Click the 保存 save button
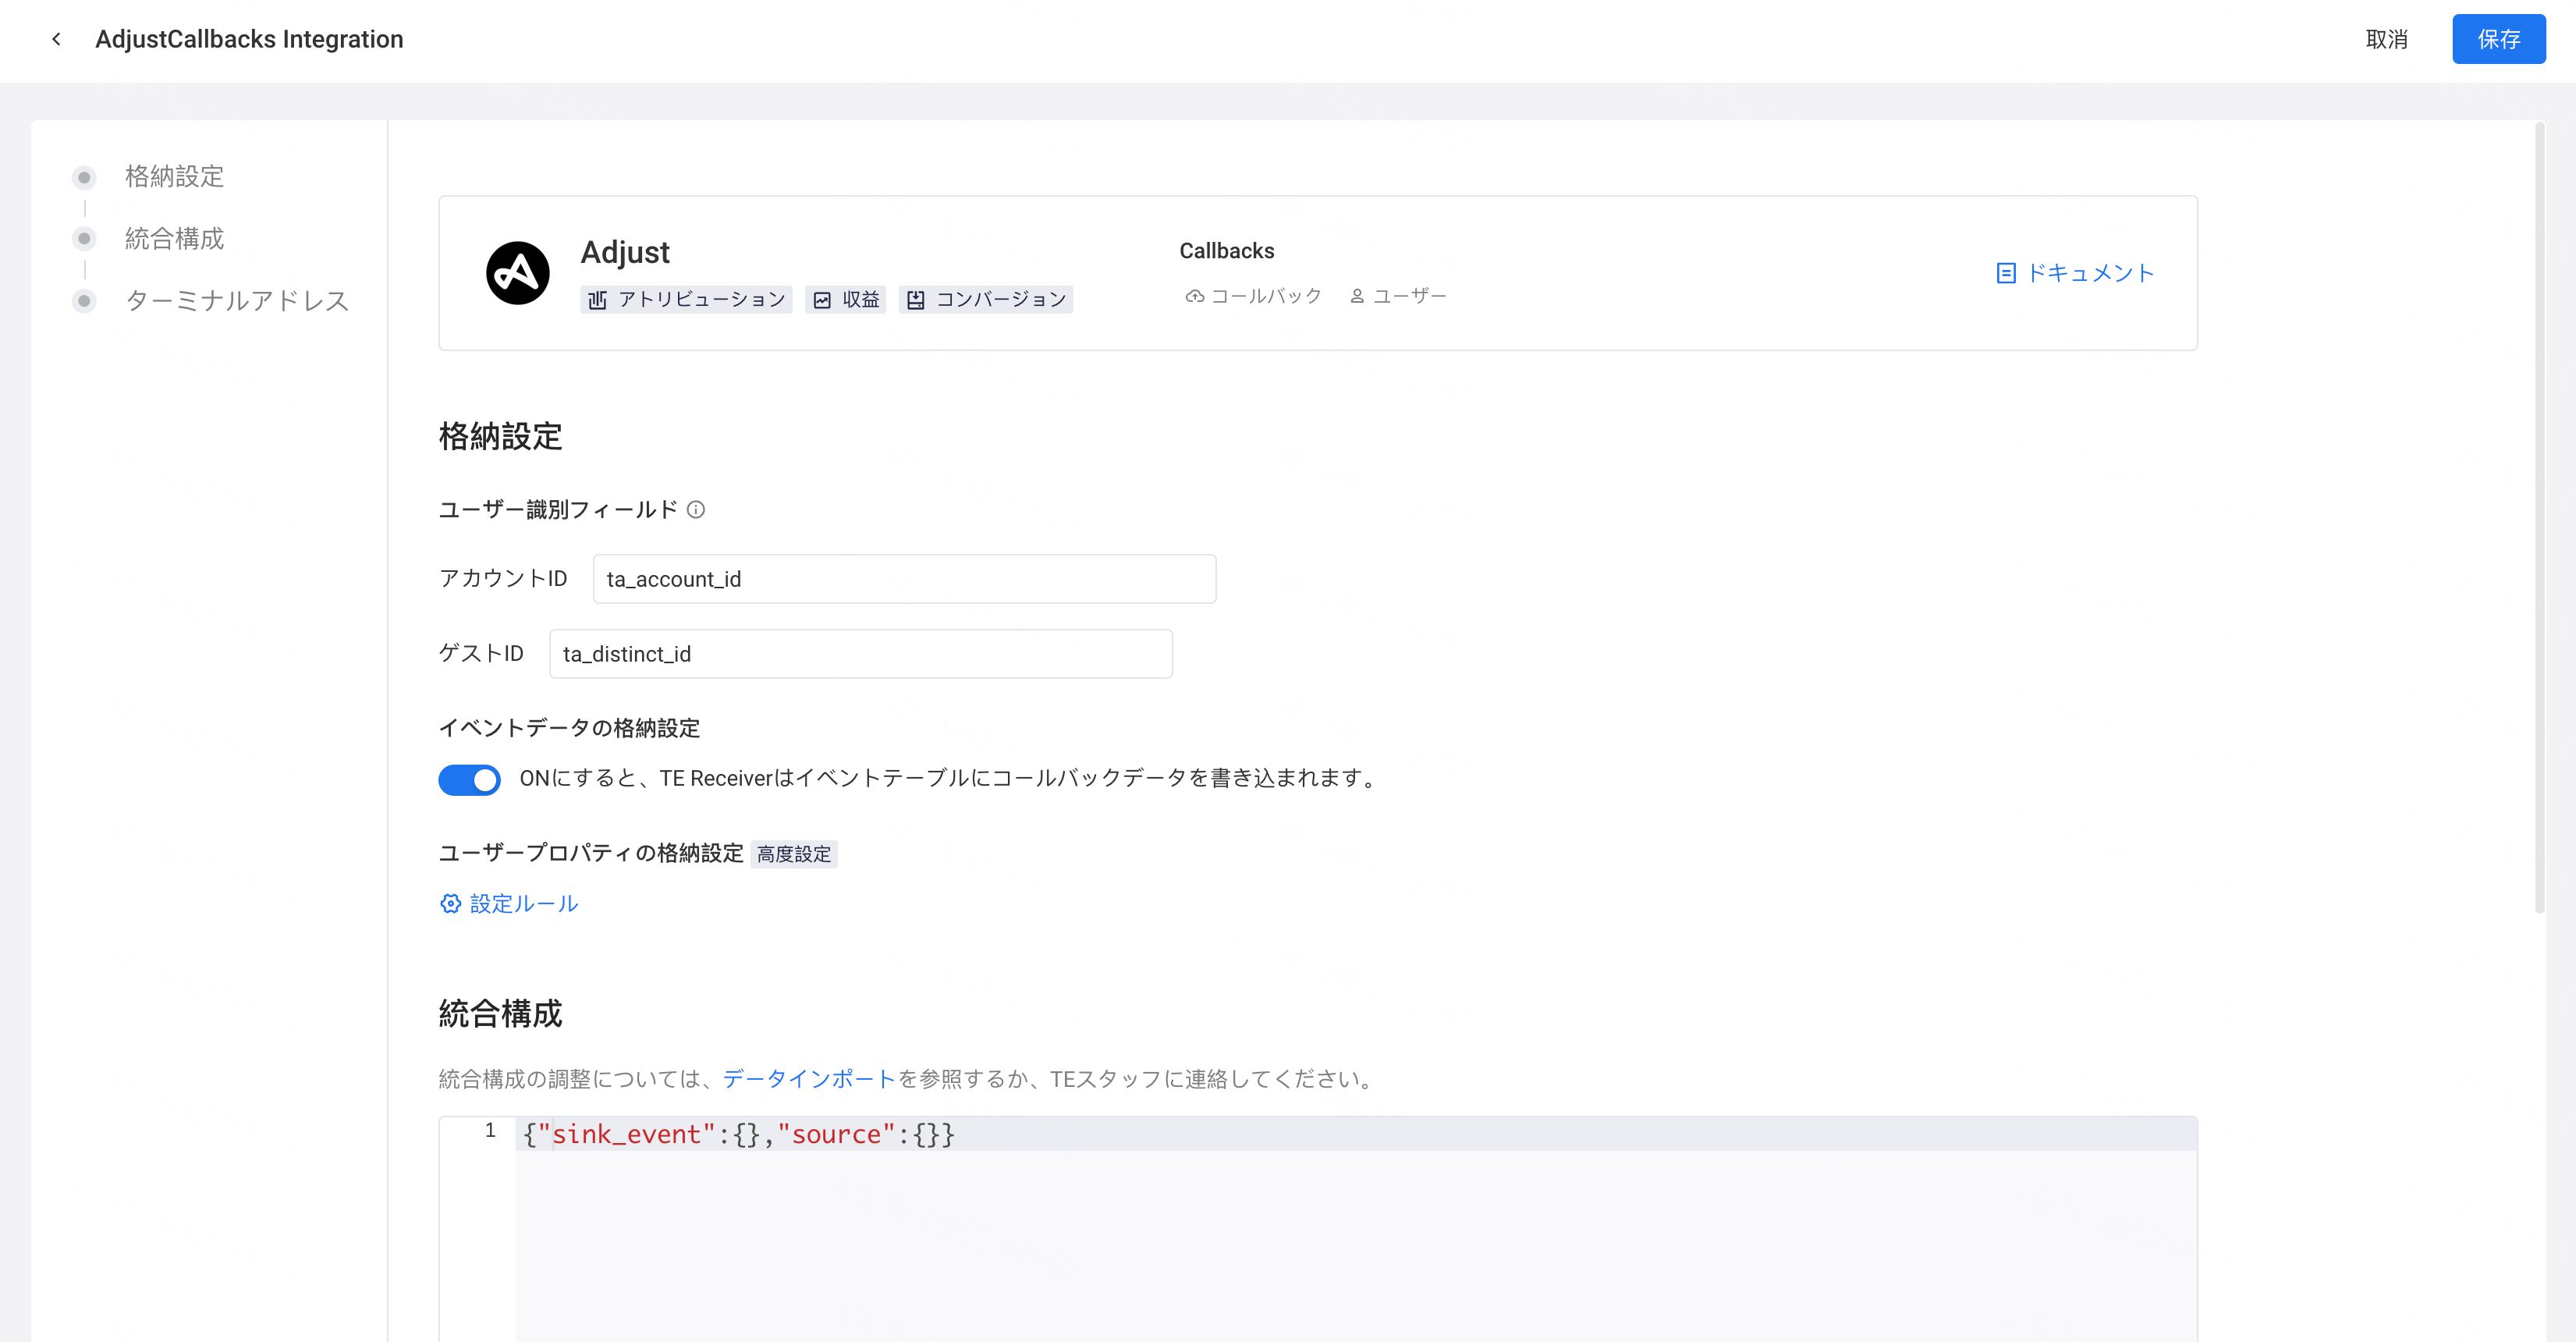2576x1342 pixels. (x=2498, y=39)
